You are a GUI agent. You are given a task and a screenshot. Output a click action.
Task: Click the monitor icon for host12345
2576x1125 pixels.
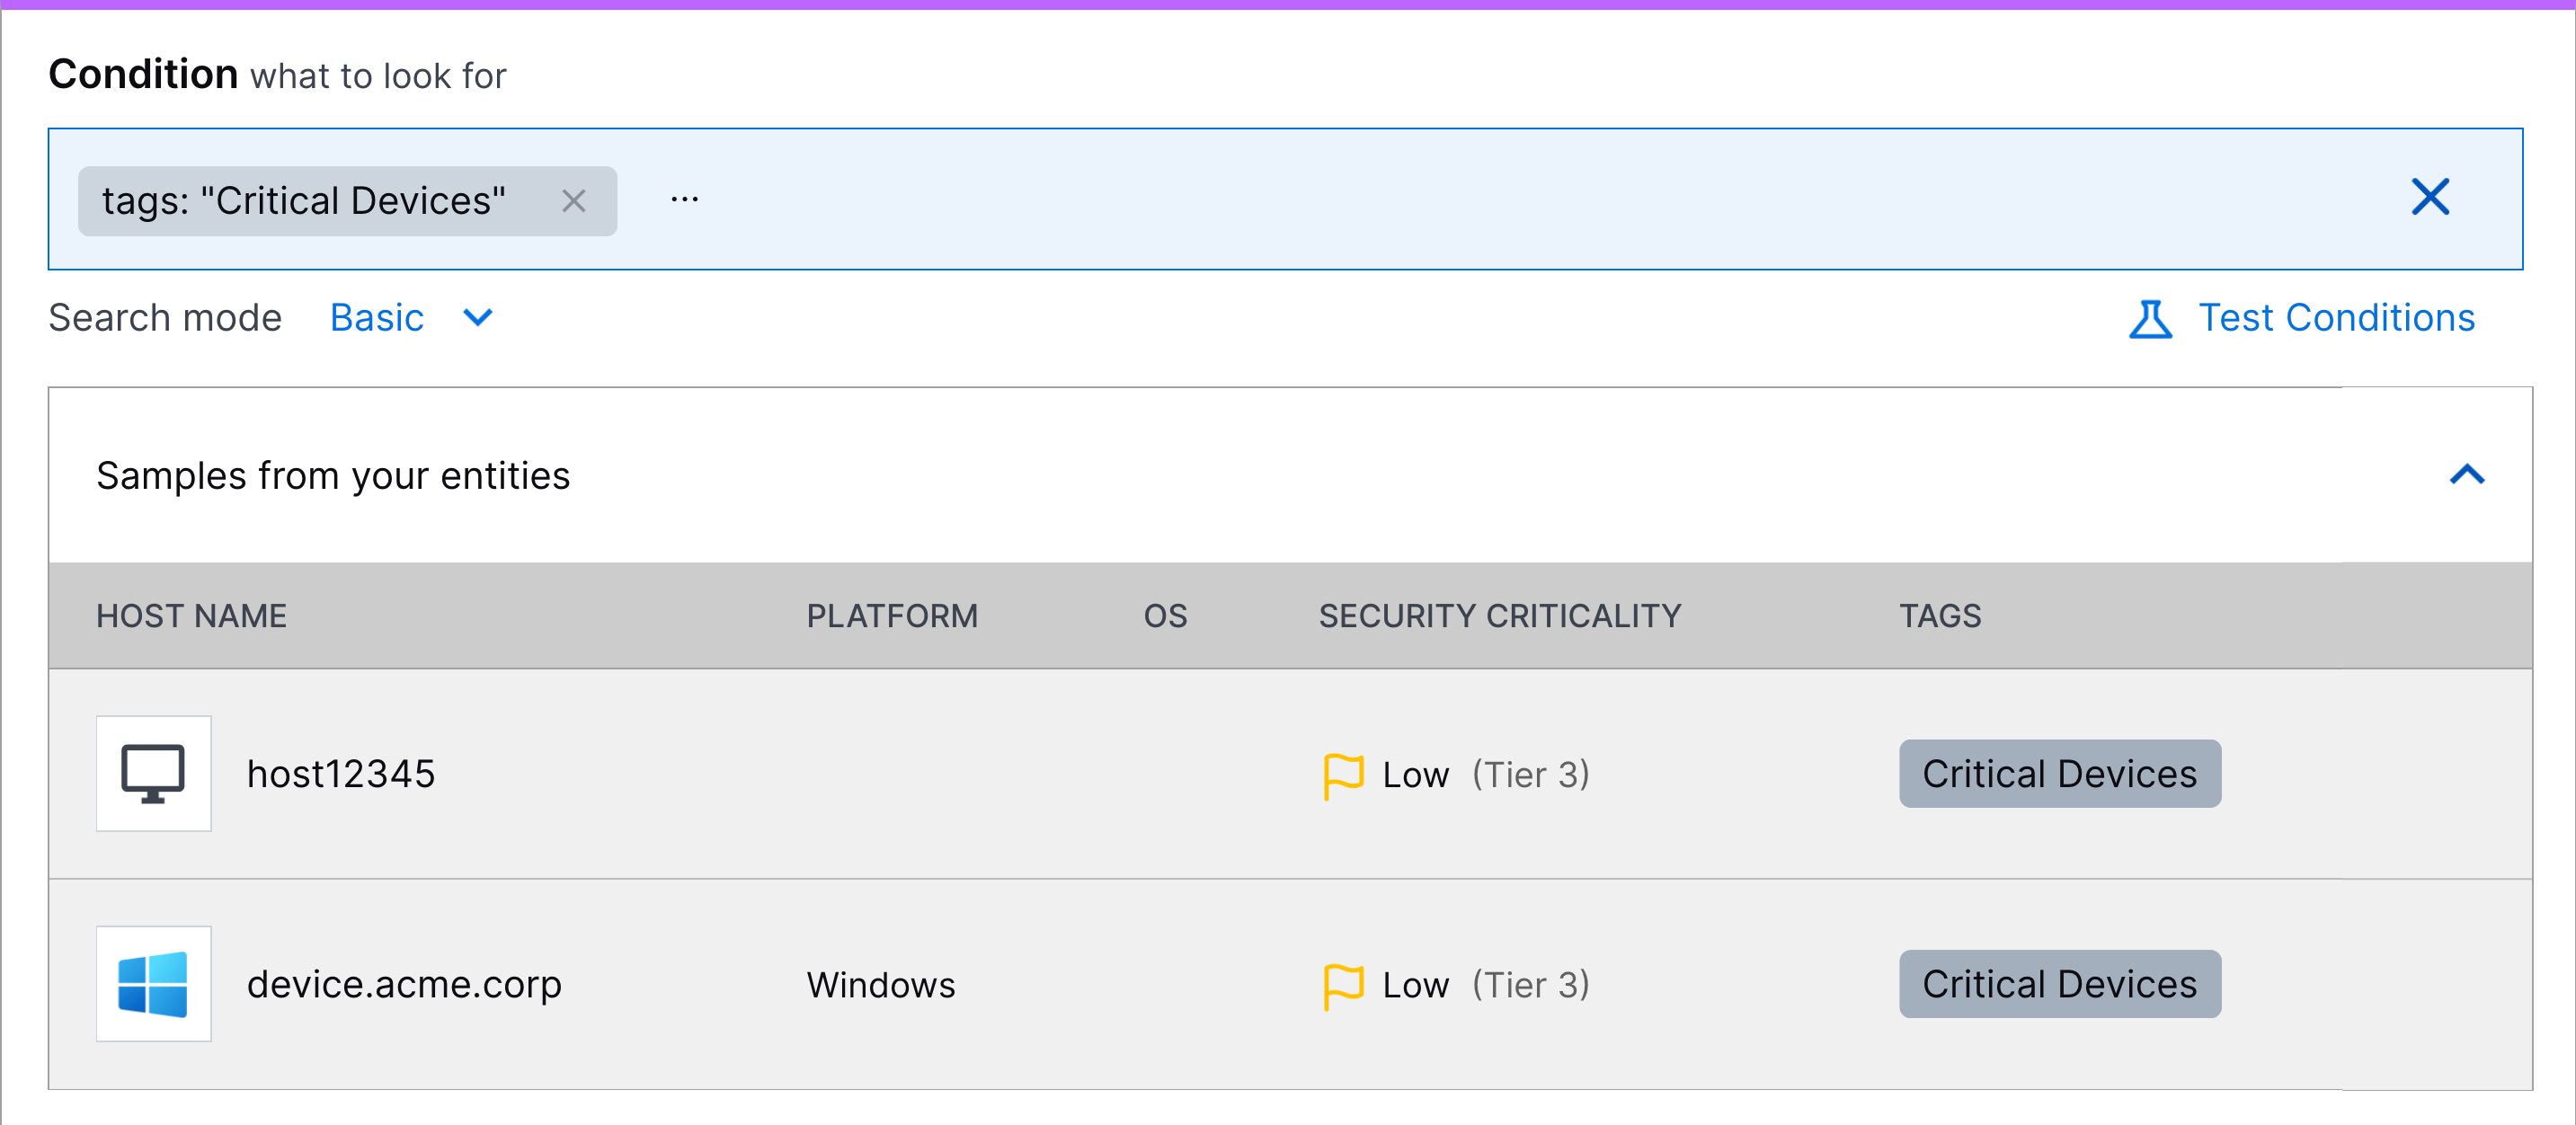[154, 773]
